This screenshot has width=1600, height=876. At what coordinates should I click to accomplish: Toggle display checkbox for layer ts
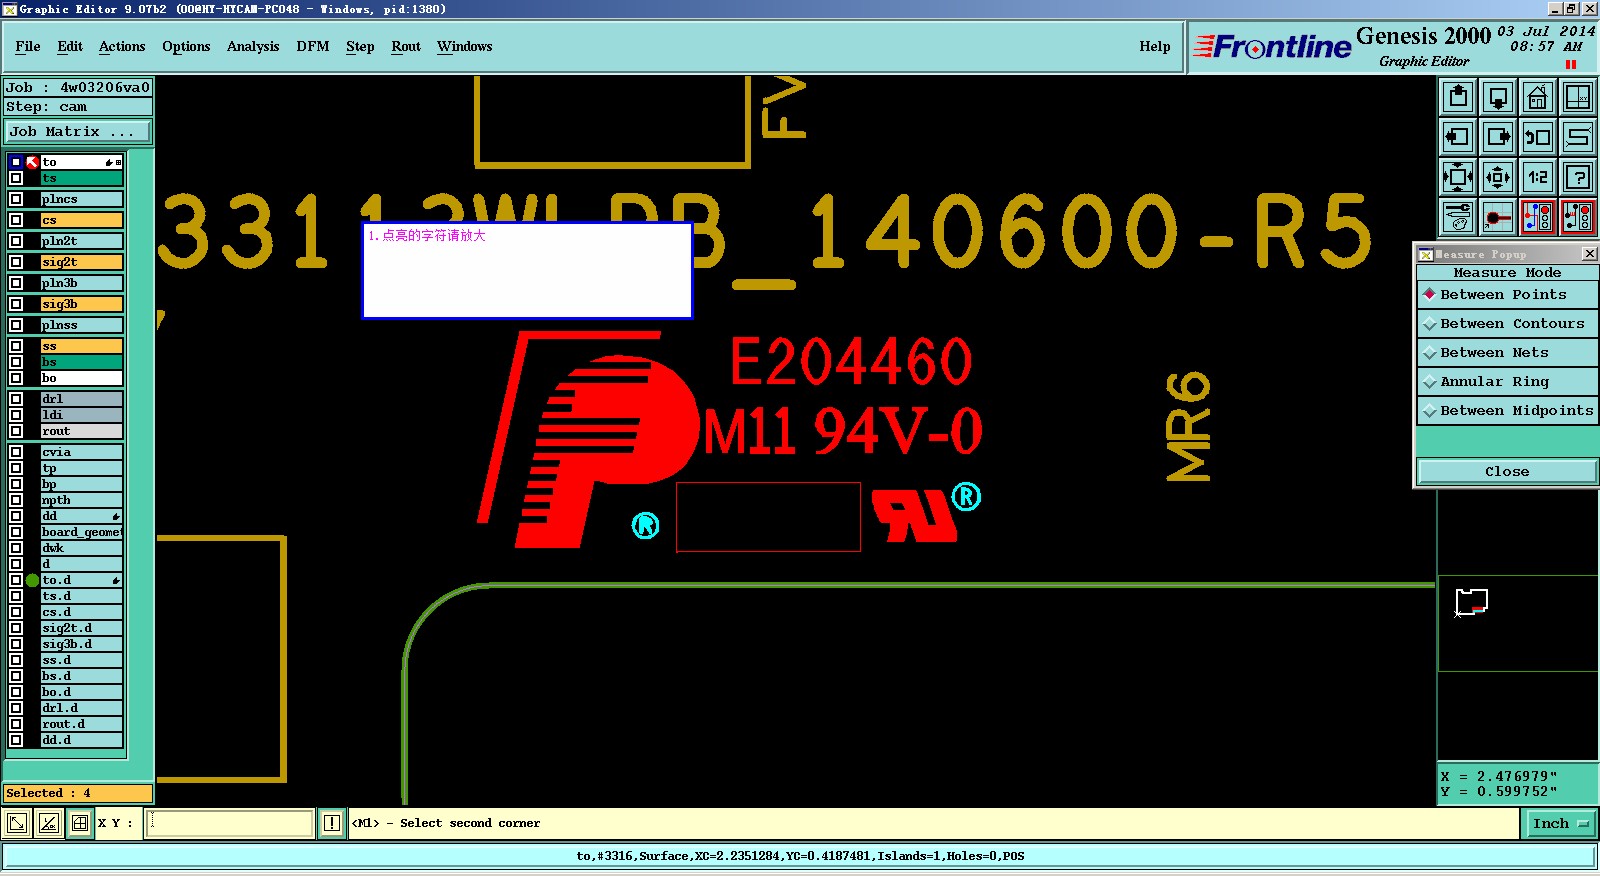pos(16,178)
